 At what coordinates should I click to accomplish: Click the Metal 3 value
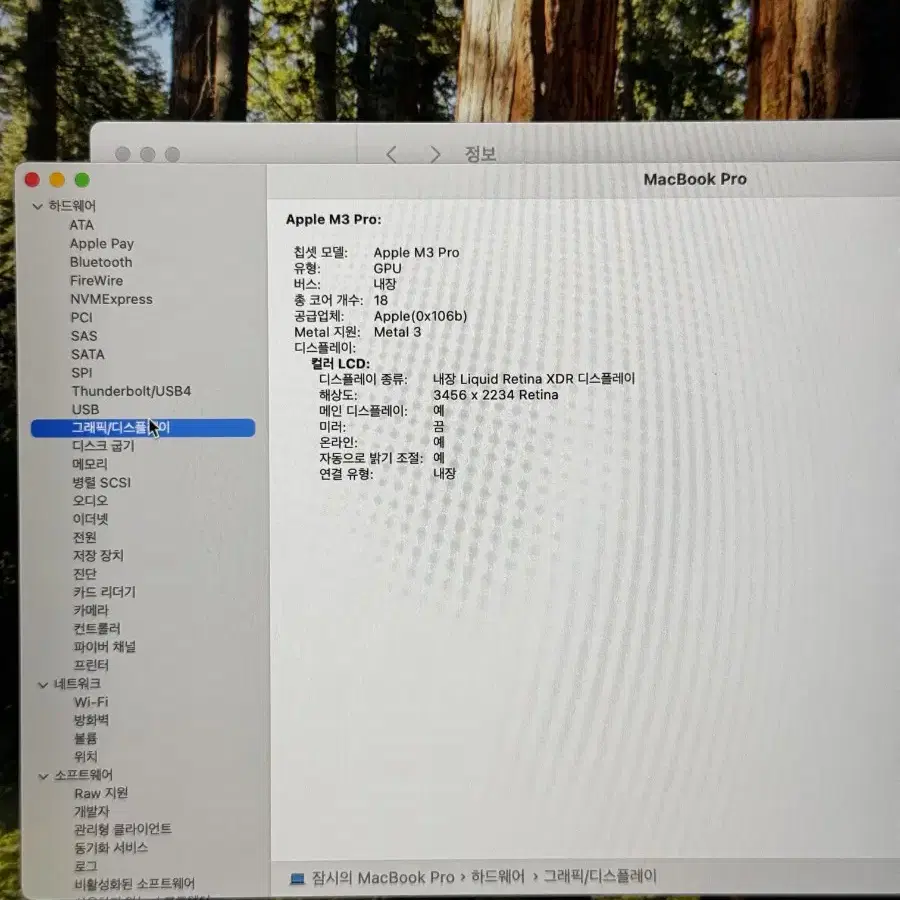point(397,332)
